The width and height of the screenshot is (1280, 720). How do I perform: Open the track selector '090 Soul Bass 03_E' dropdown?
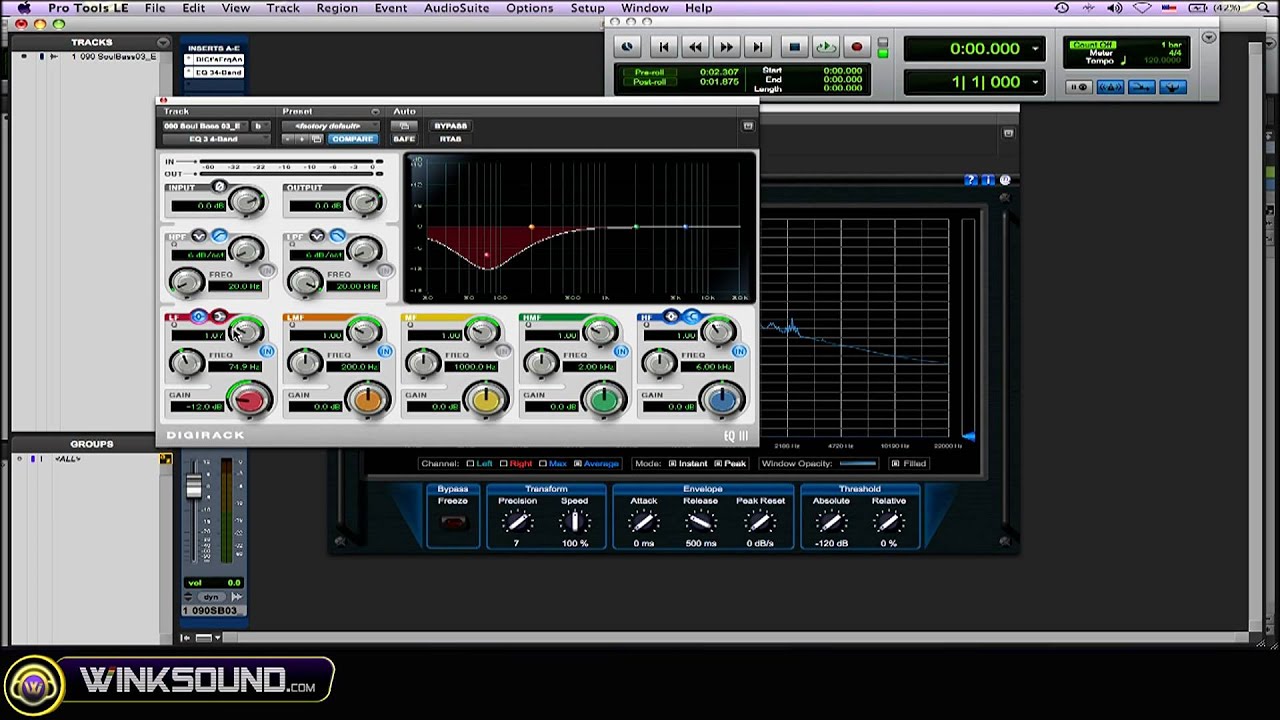tap(204, 126)
